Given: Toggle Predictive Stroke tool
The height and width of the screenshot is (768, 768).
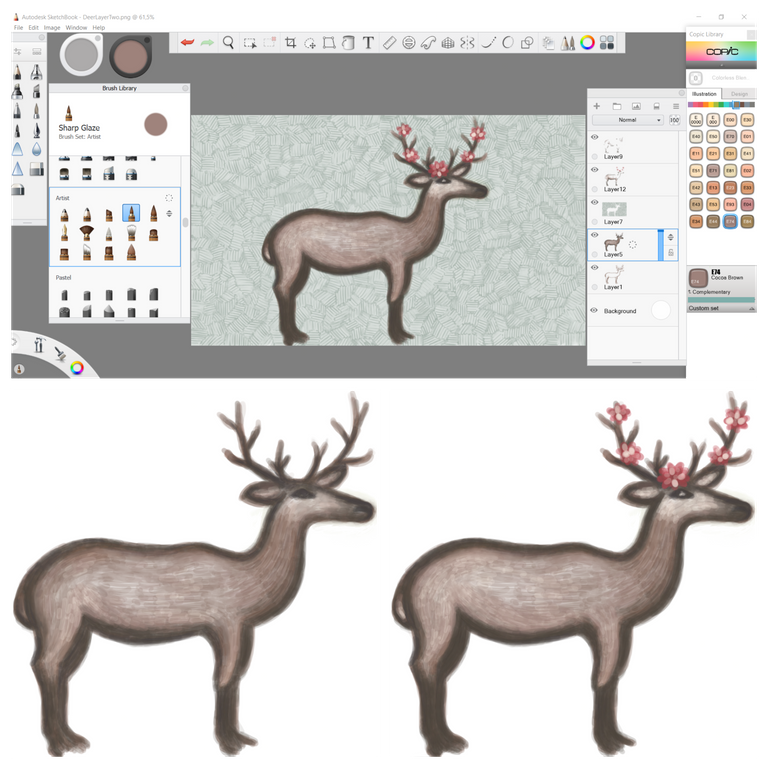Looking at the screenshot, I should (x=508, y=43).
